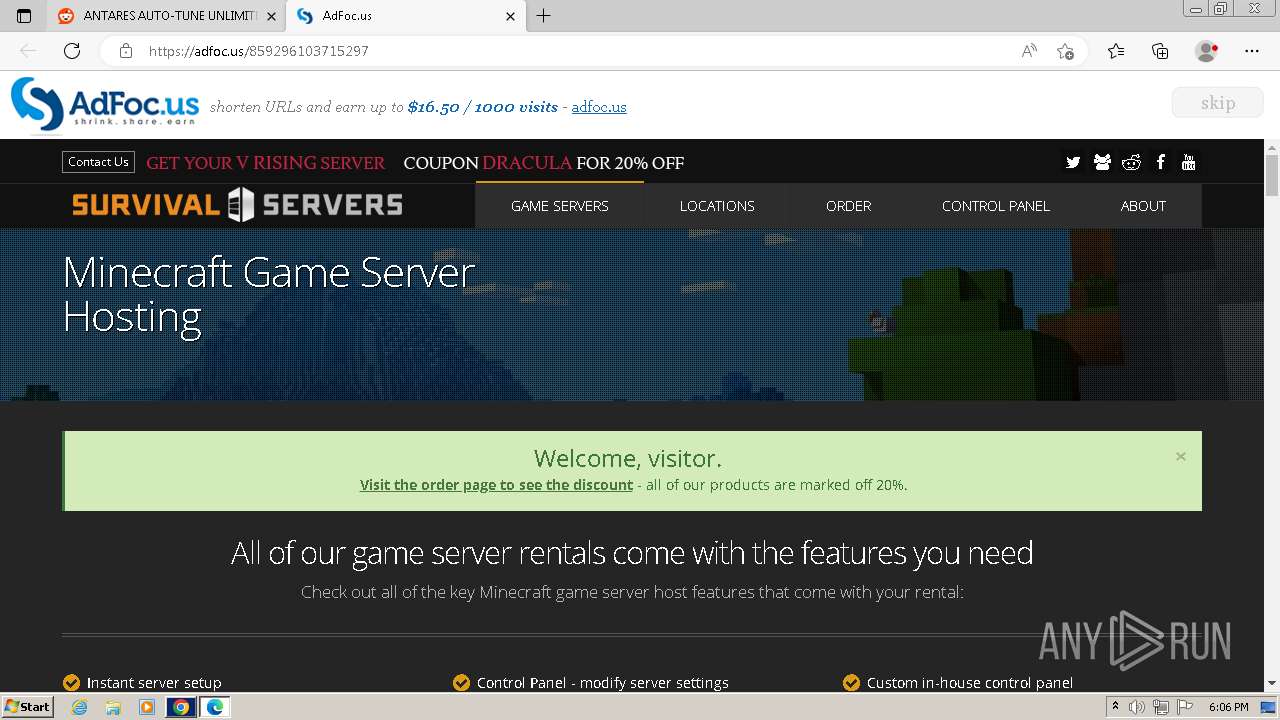Open tab actions menu icon
The width and height of the screenshot is (1280, 720).
coord(24,16)
